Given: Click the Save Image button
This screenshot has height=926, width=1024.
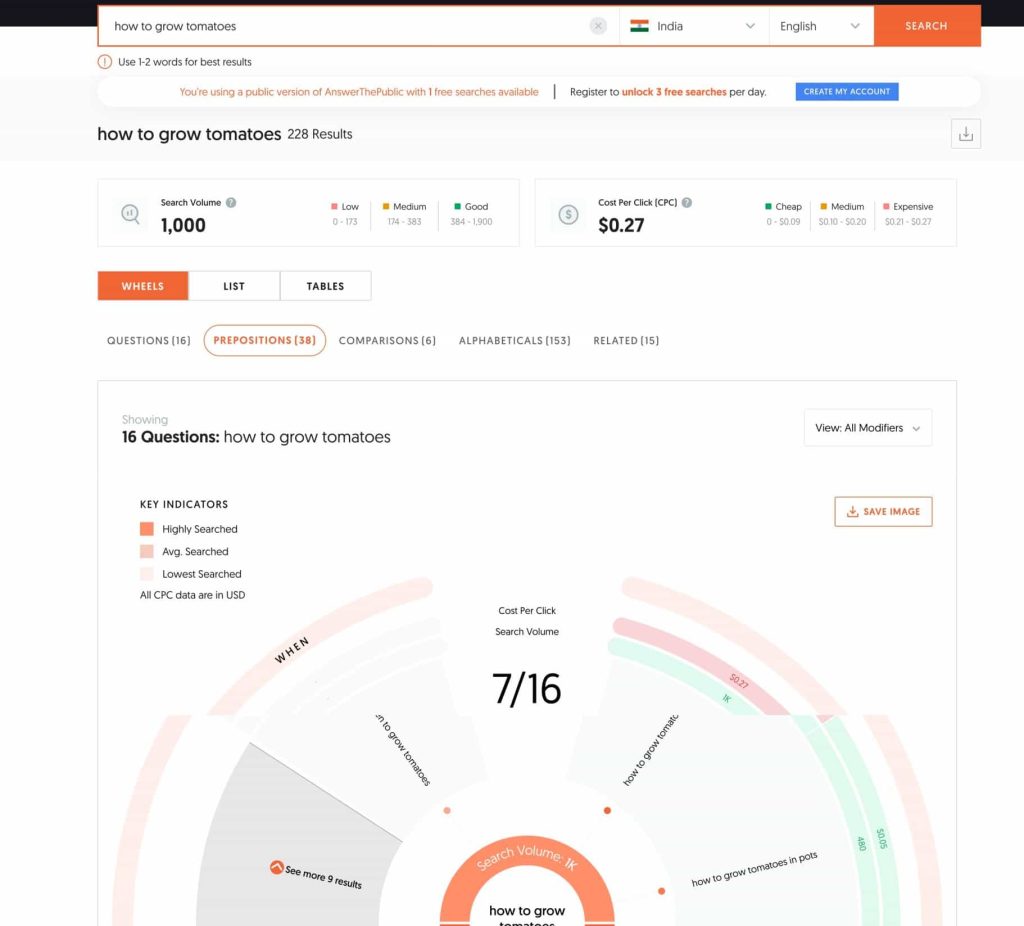Looking at the screenshot, I should coord(883,511).
